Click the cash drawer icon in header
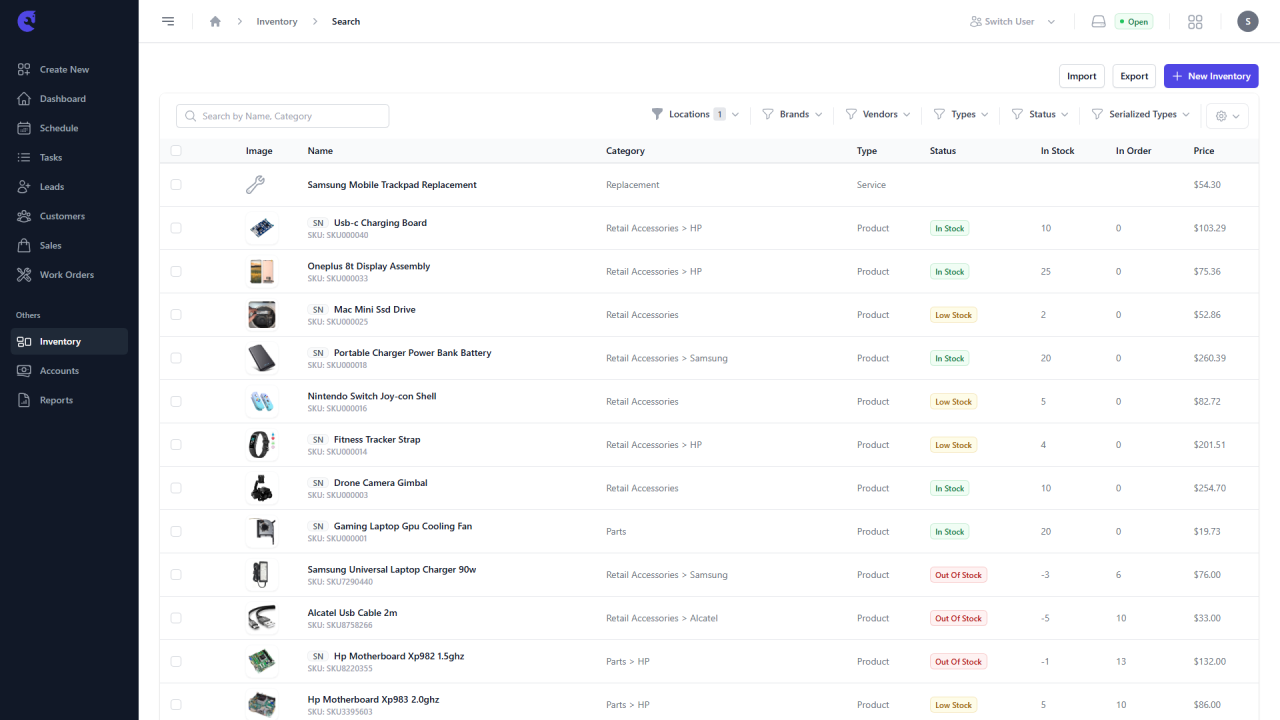 pyautogui.click(x=1098, y=21)
